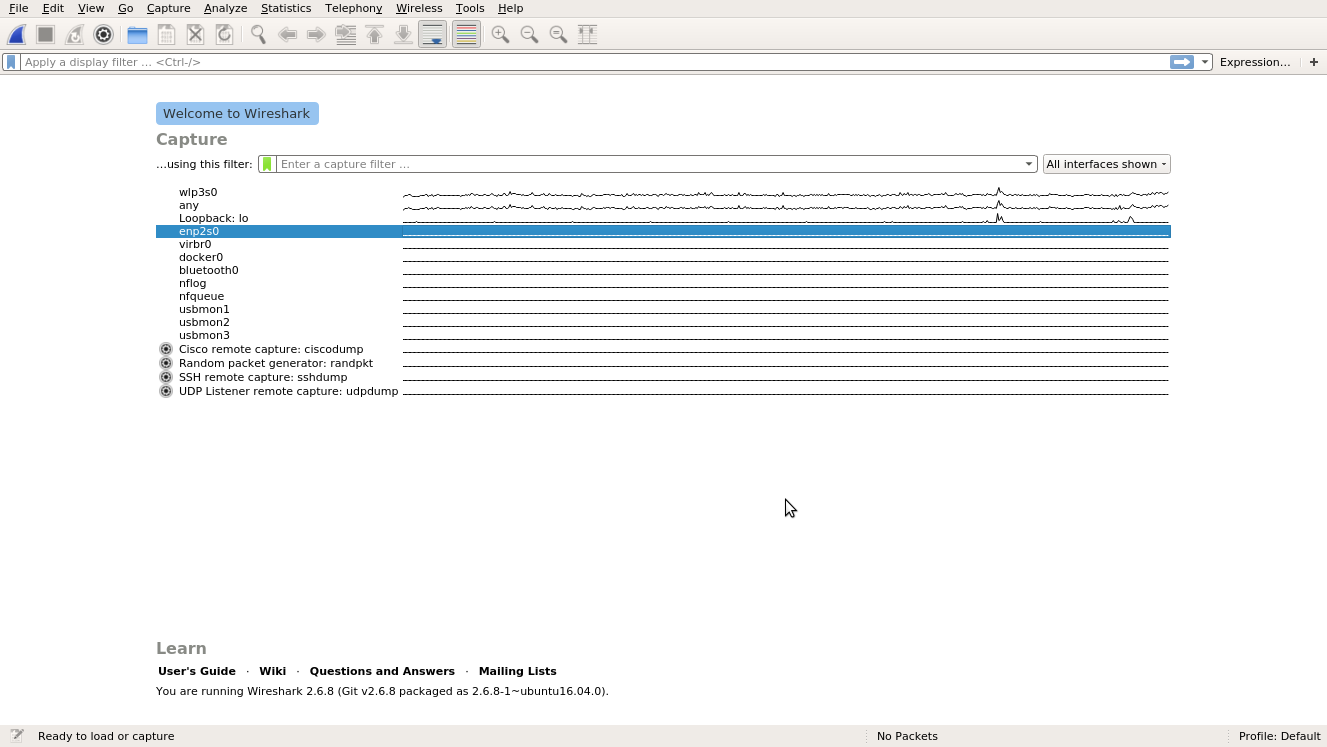Screen dimensions: 1327x747
Task: Open the Wiki link
Action: coord(272,671)
